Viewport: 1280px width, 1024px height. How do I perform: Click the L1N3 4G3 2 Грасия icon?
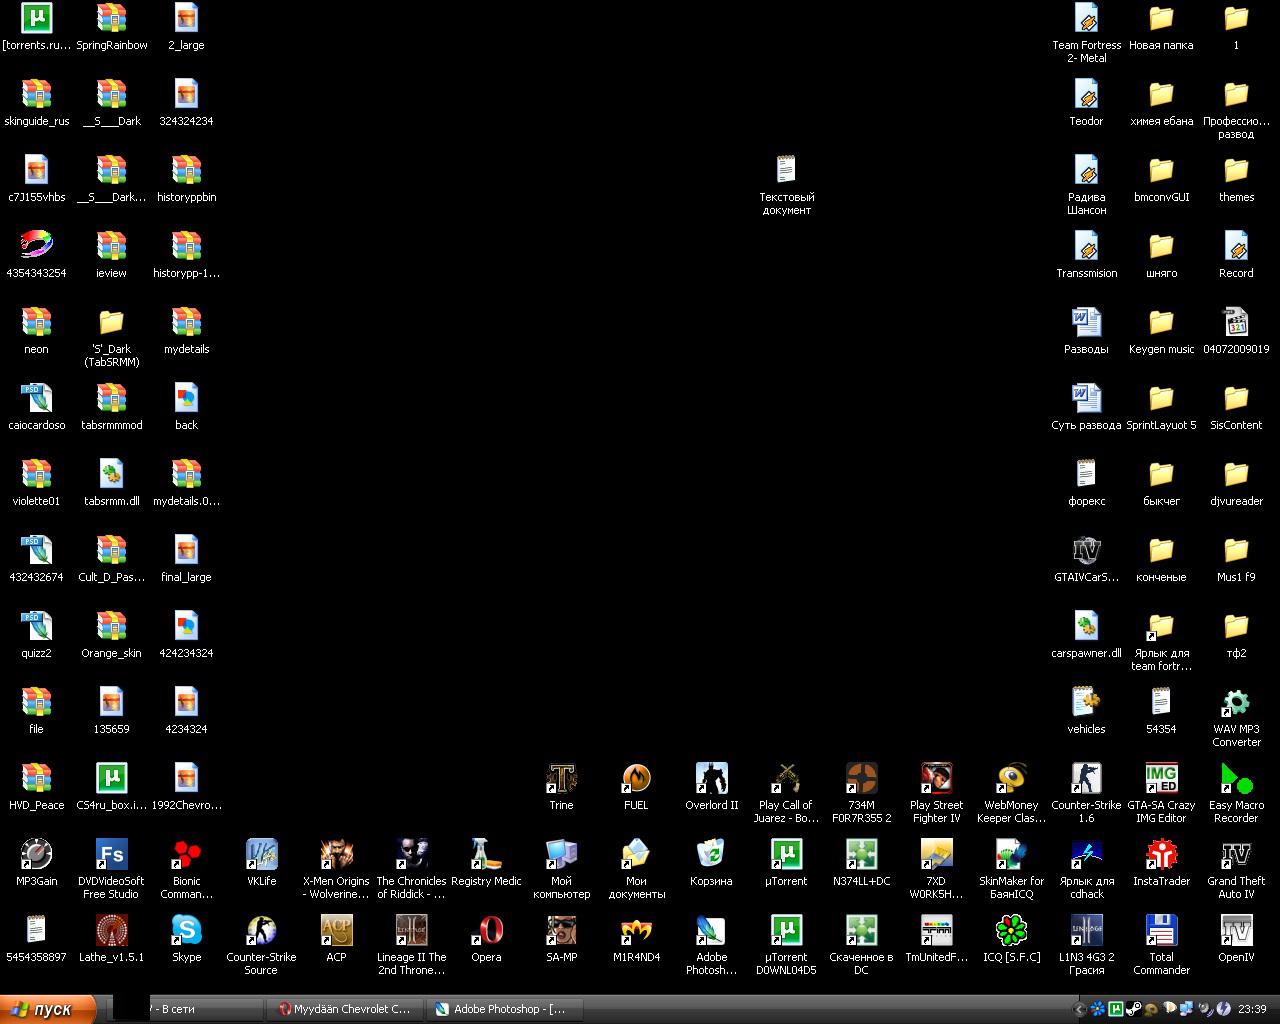(x=1086, y=930)
